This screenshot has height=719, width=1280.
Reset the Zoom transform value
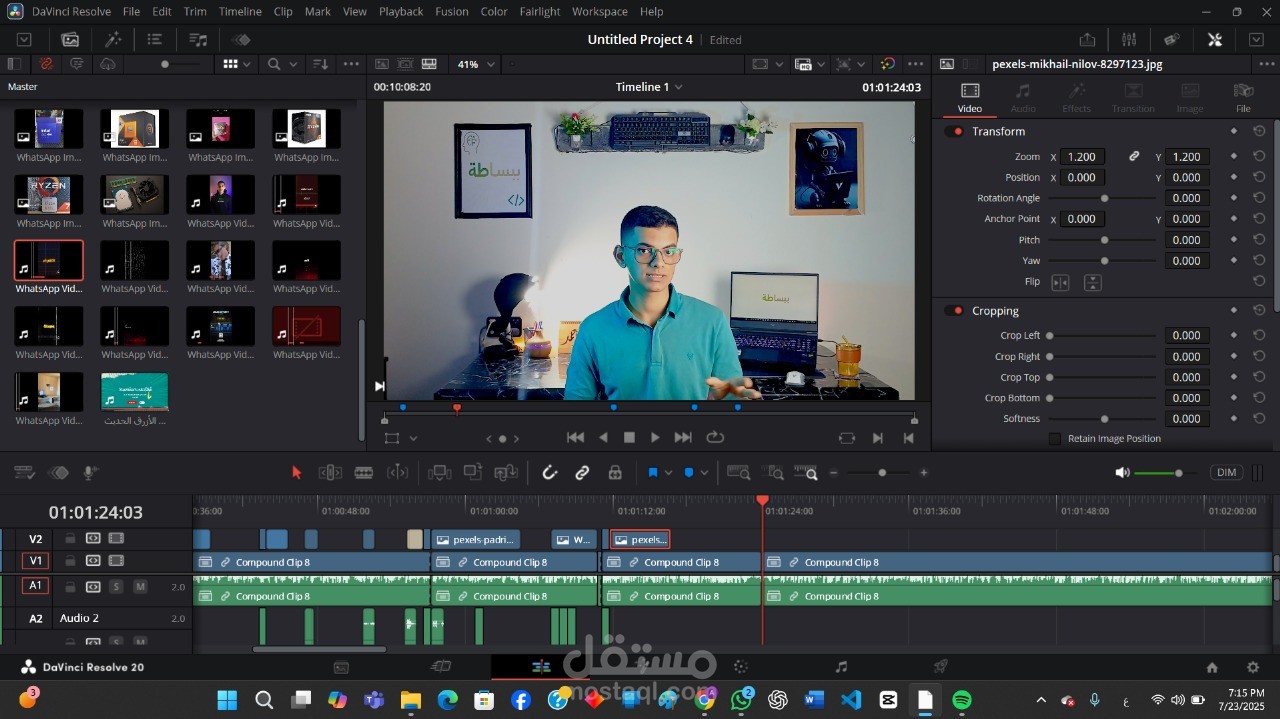click(1259, 157)
